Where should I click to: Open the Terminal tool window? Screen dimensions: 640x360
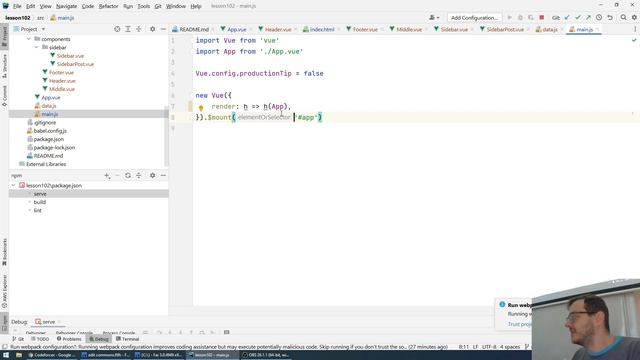128,339
